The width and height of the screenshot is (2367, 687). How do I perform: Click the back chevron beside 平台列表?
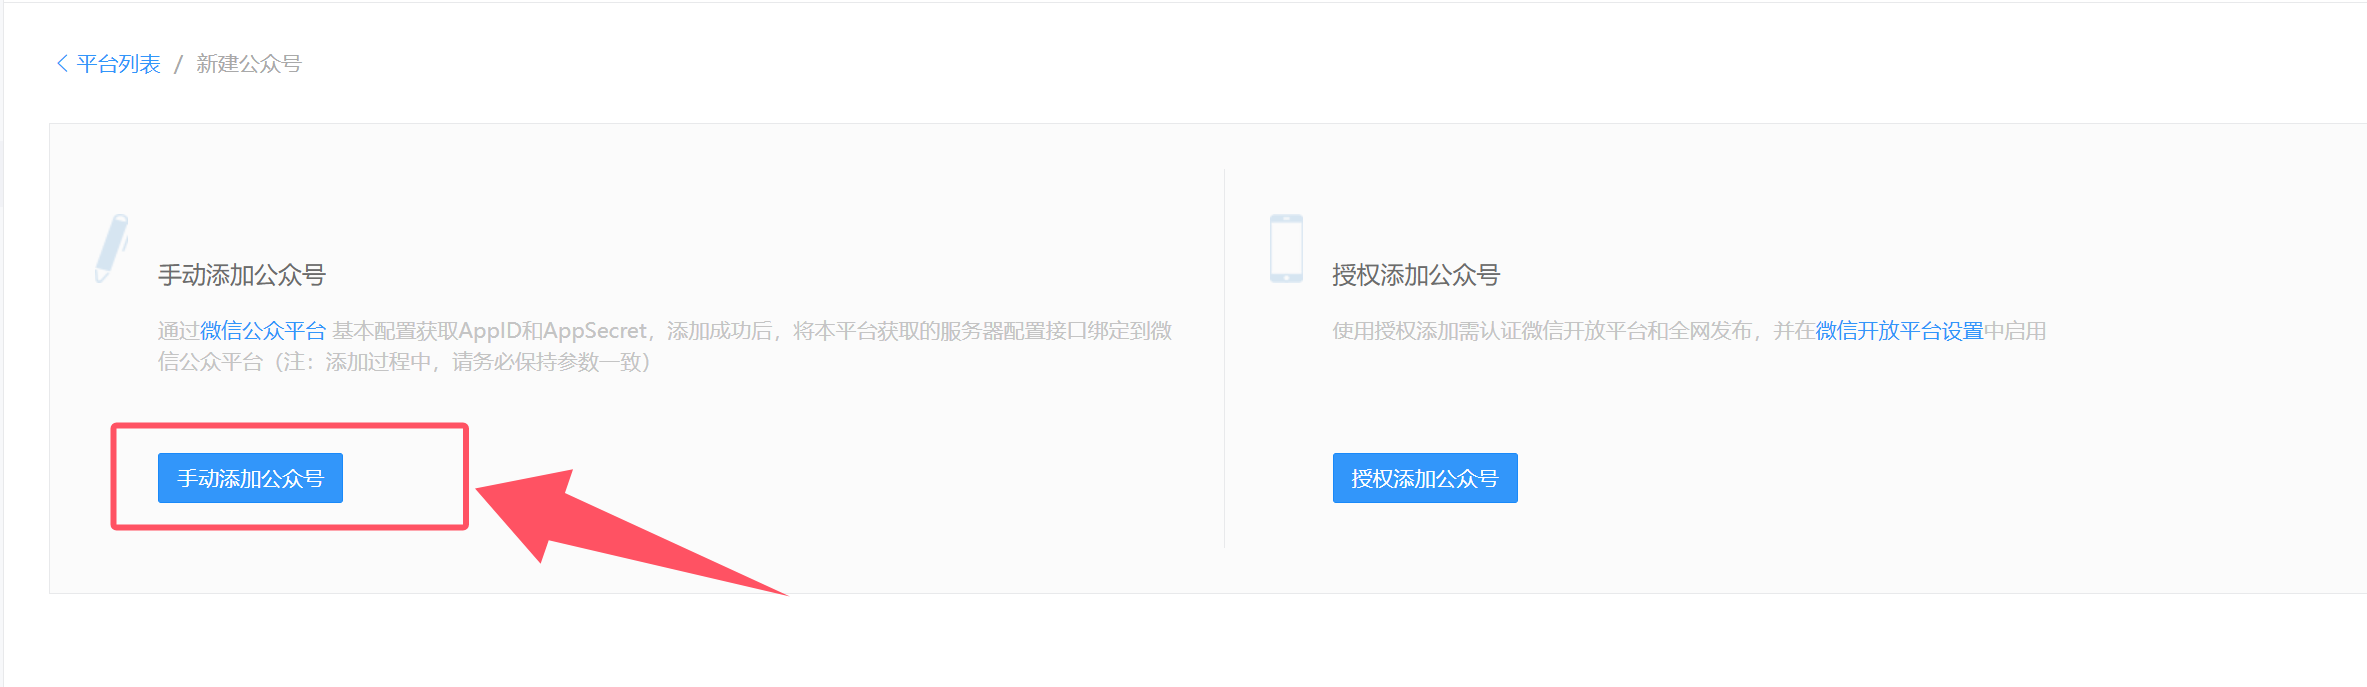[x=62, y=64]
